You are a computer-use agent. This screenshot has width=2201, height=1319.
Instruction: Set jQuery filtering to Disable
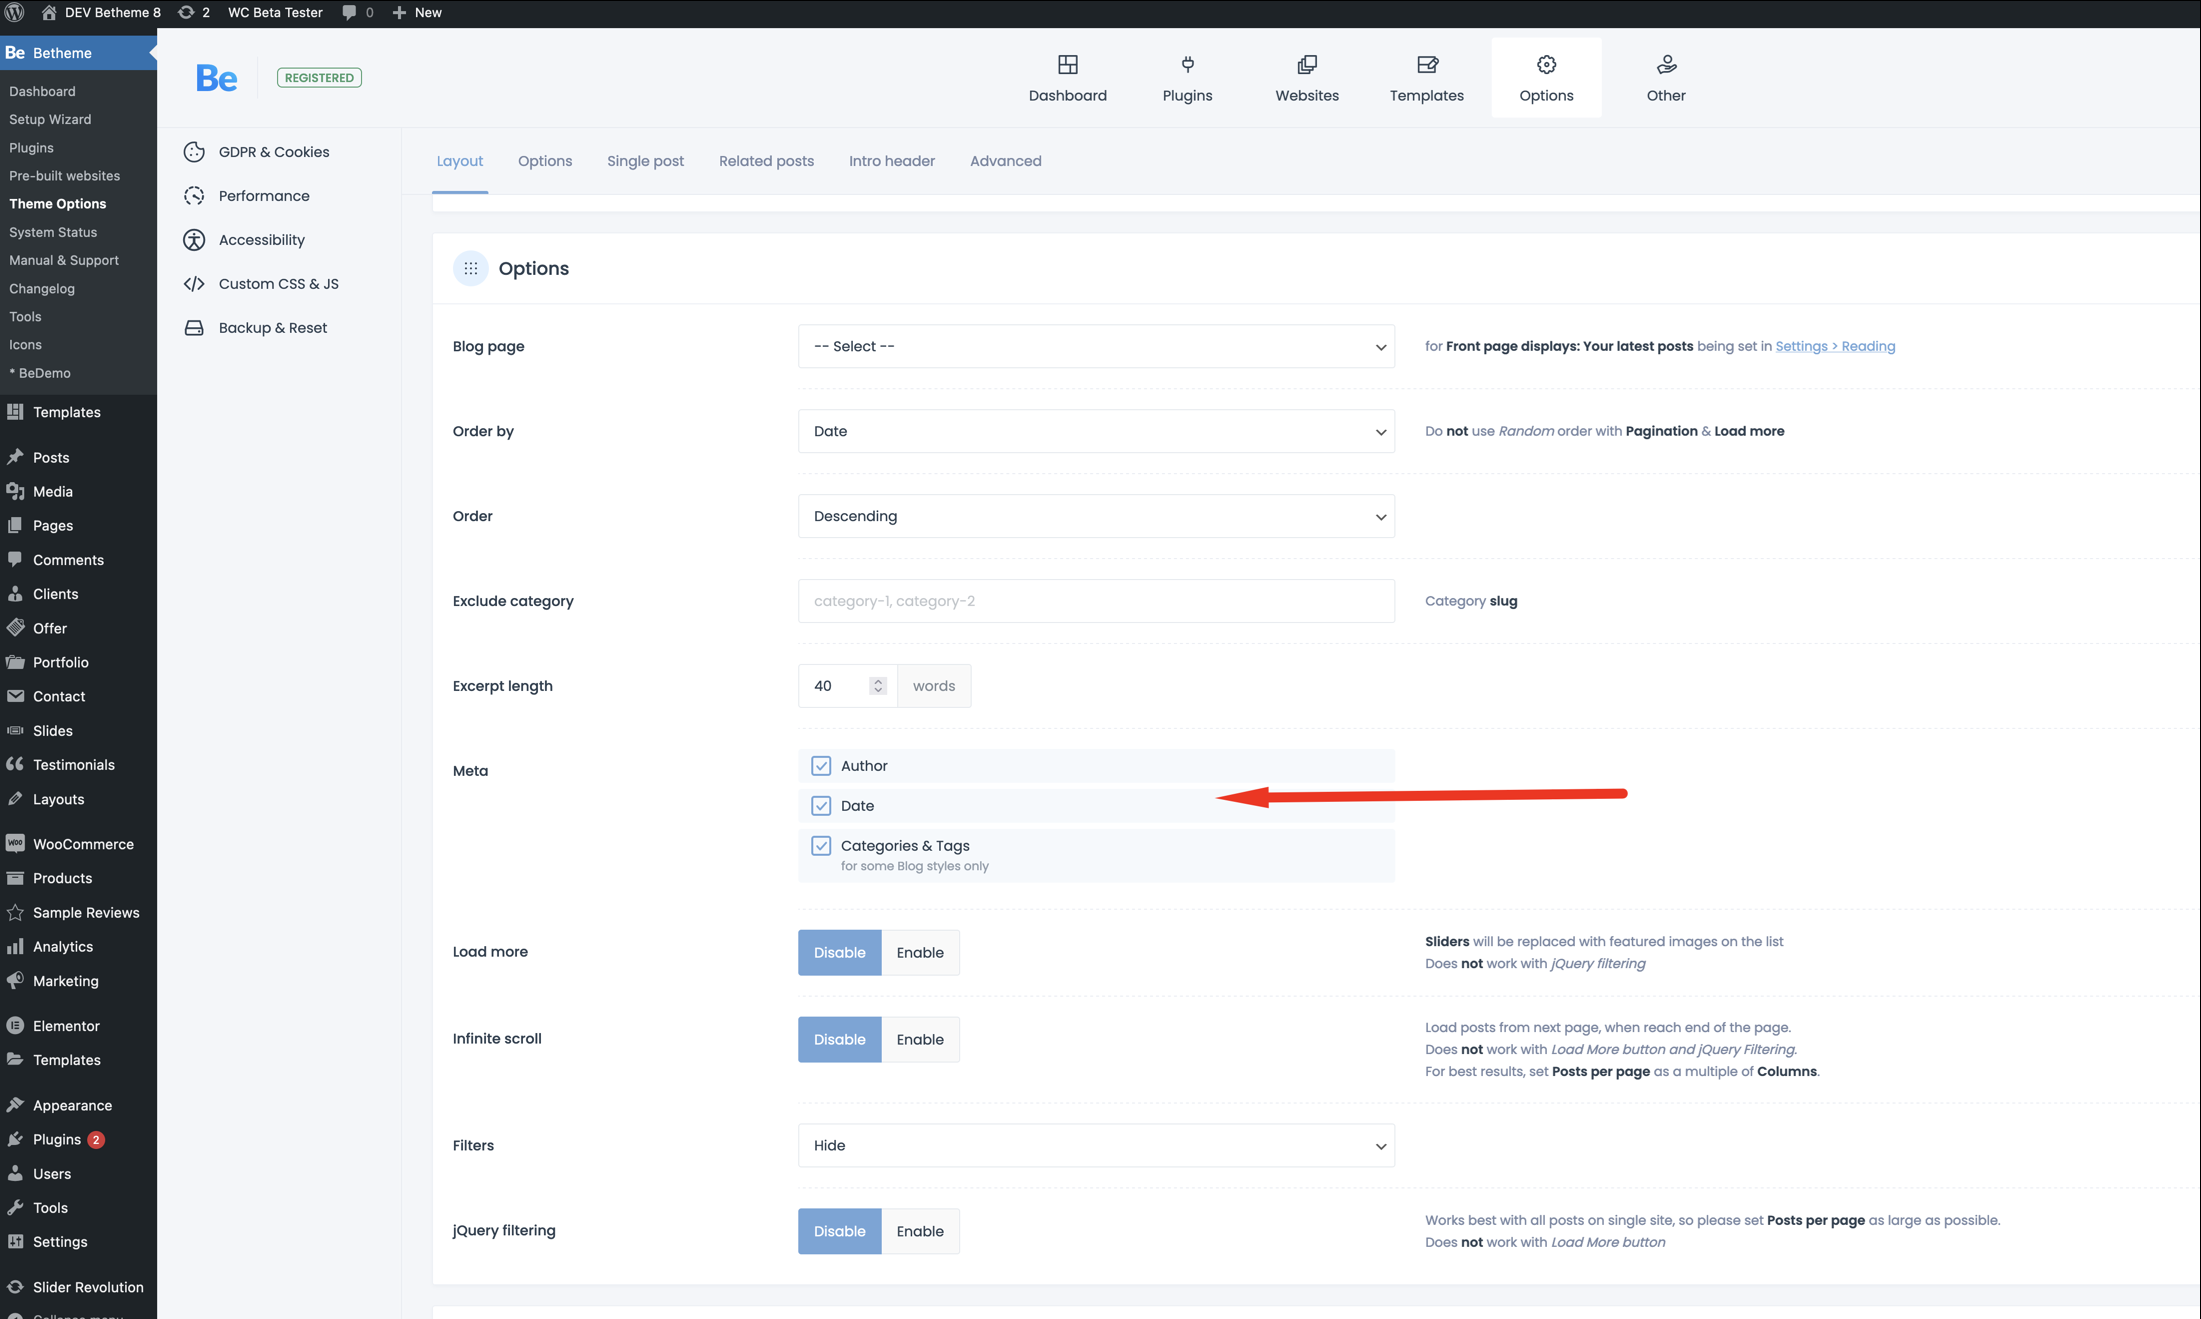tap(839, 1231)
